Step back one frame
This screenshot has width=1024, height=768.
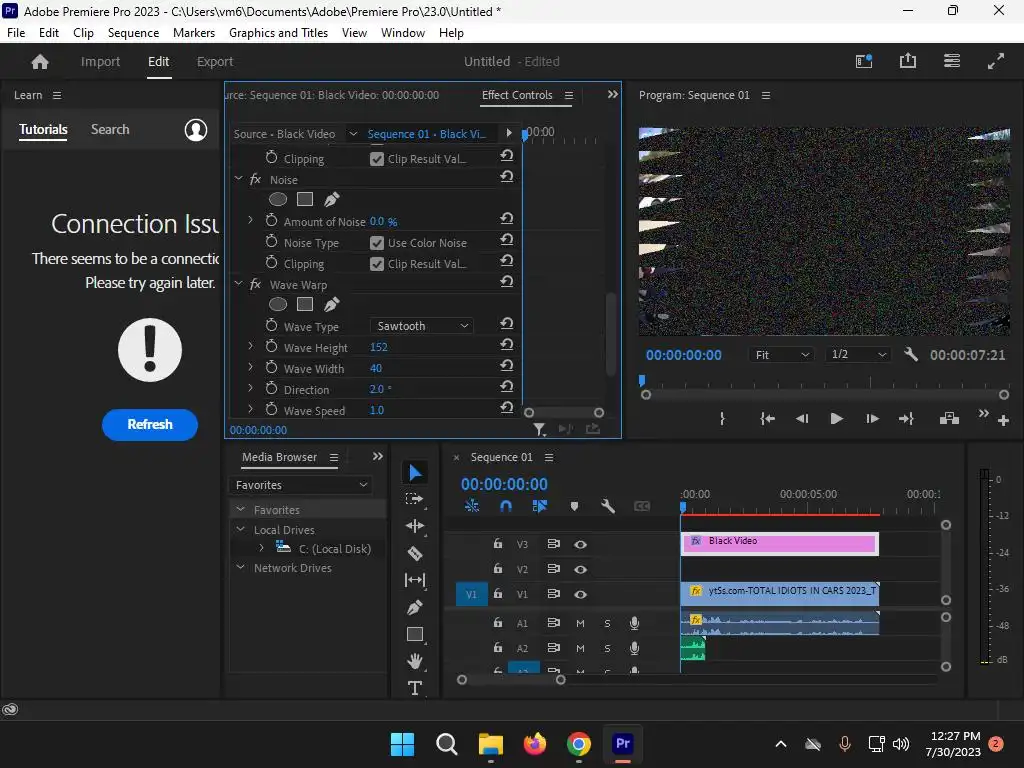pos(802,419)
